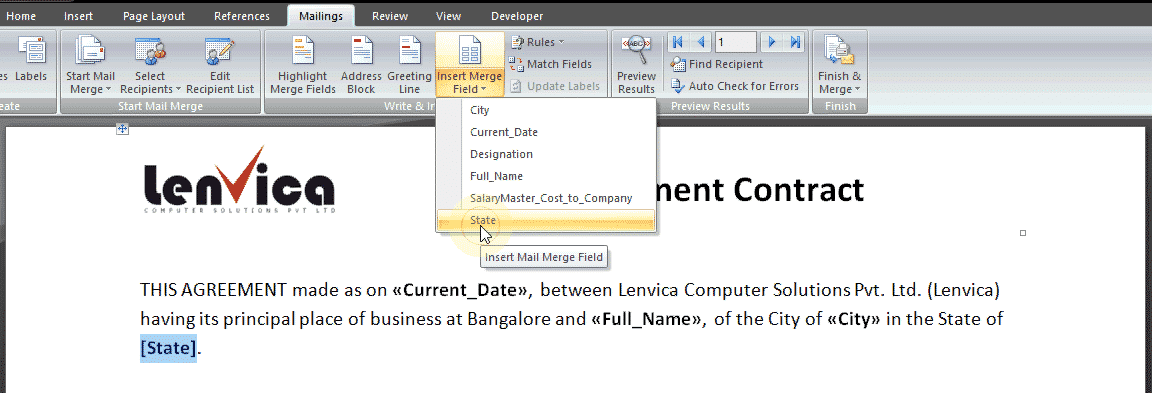Go to the References tab
Screen dimensions: 1152x393
click(242, 15)
